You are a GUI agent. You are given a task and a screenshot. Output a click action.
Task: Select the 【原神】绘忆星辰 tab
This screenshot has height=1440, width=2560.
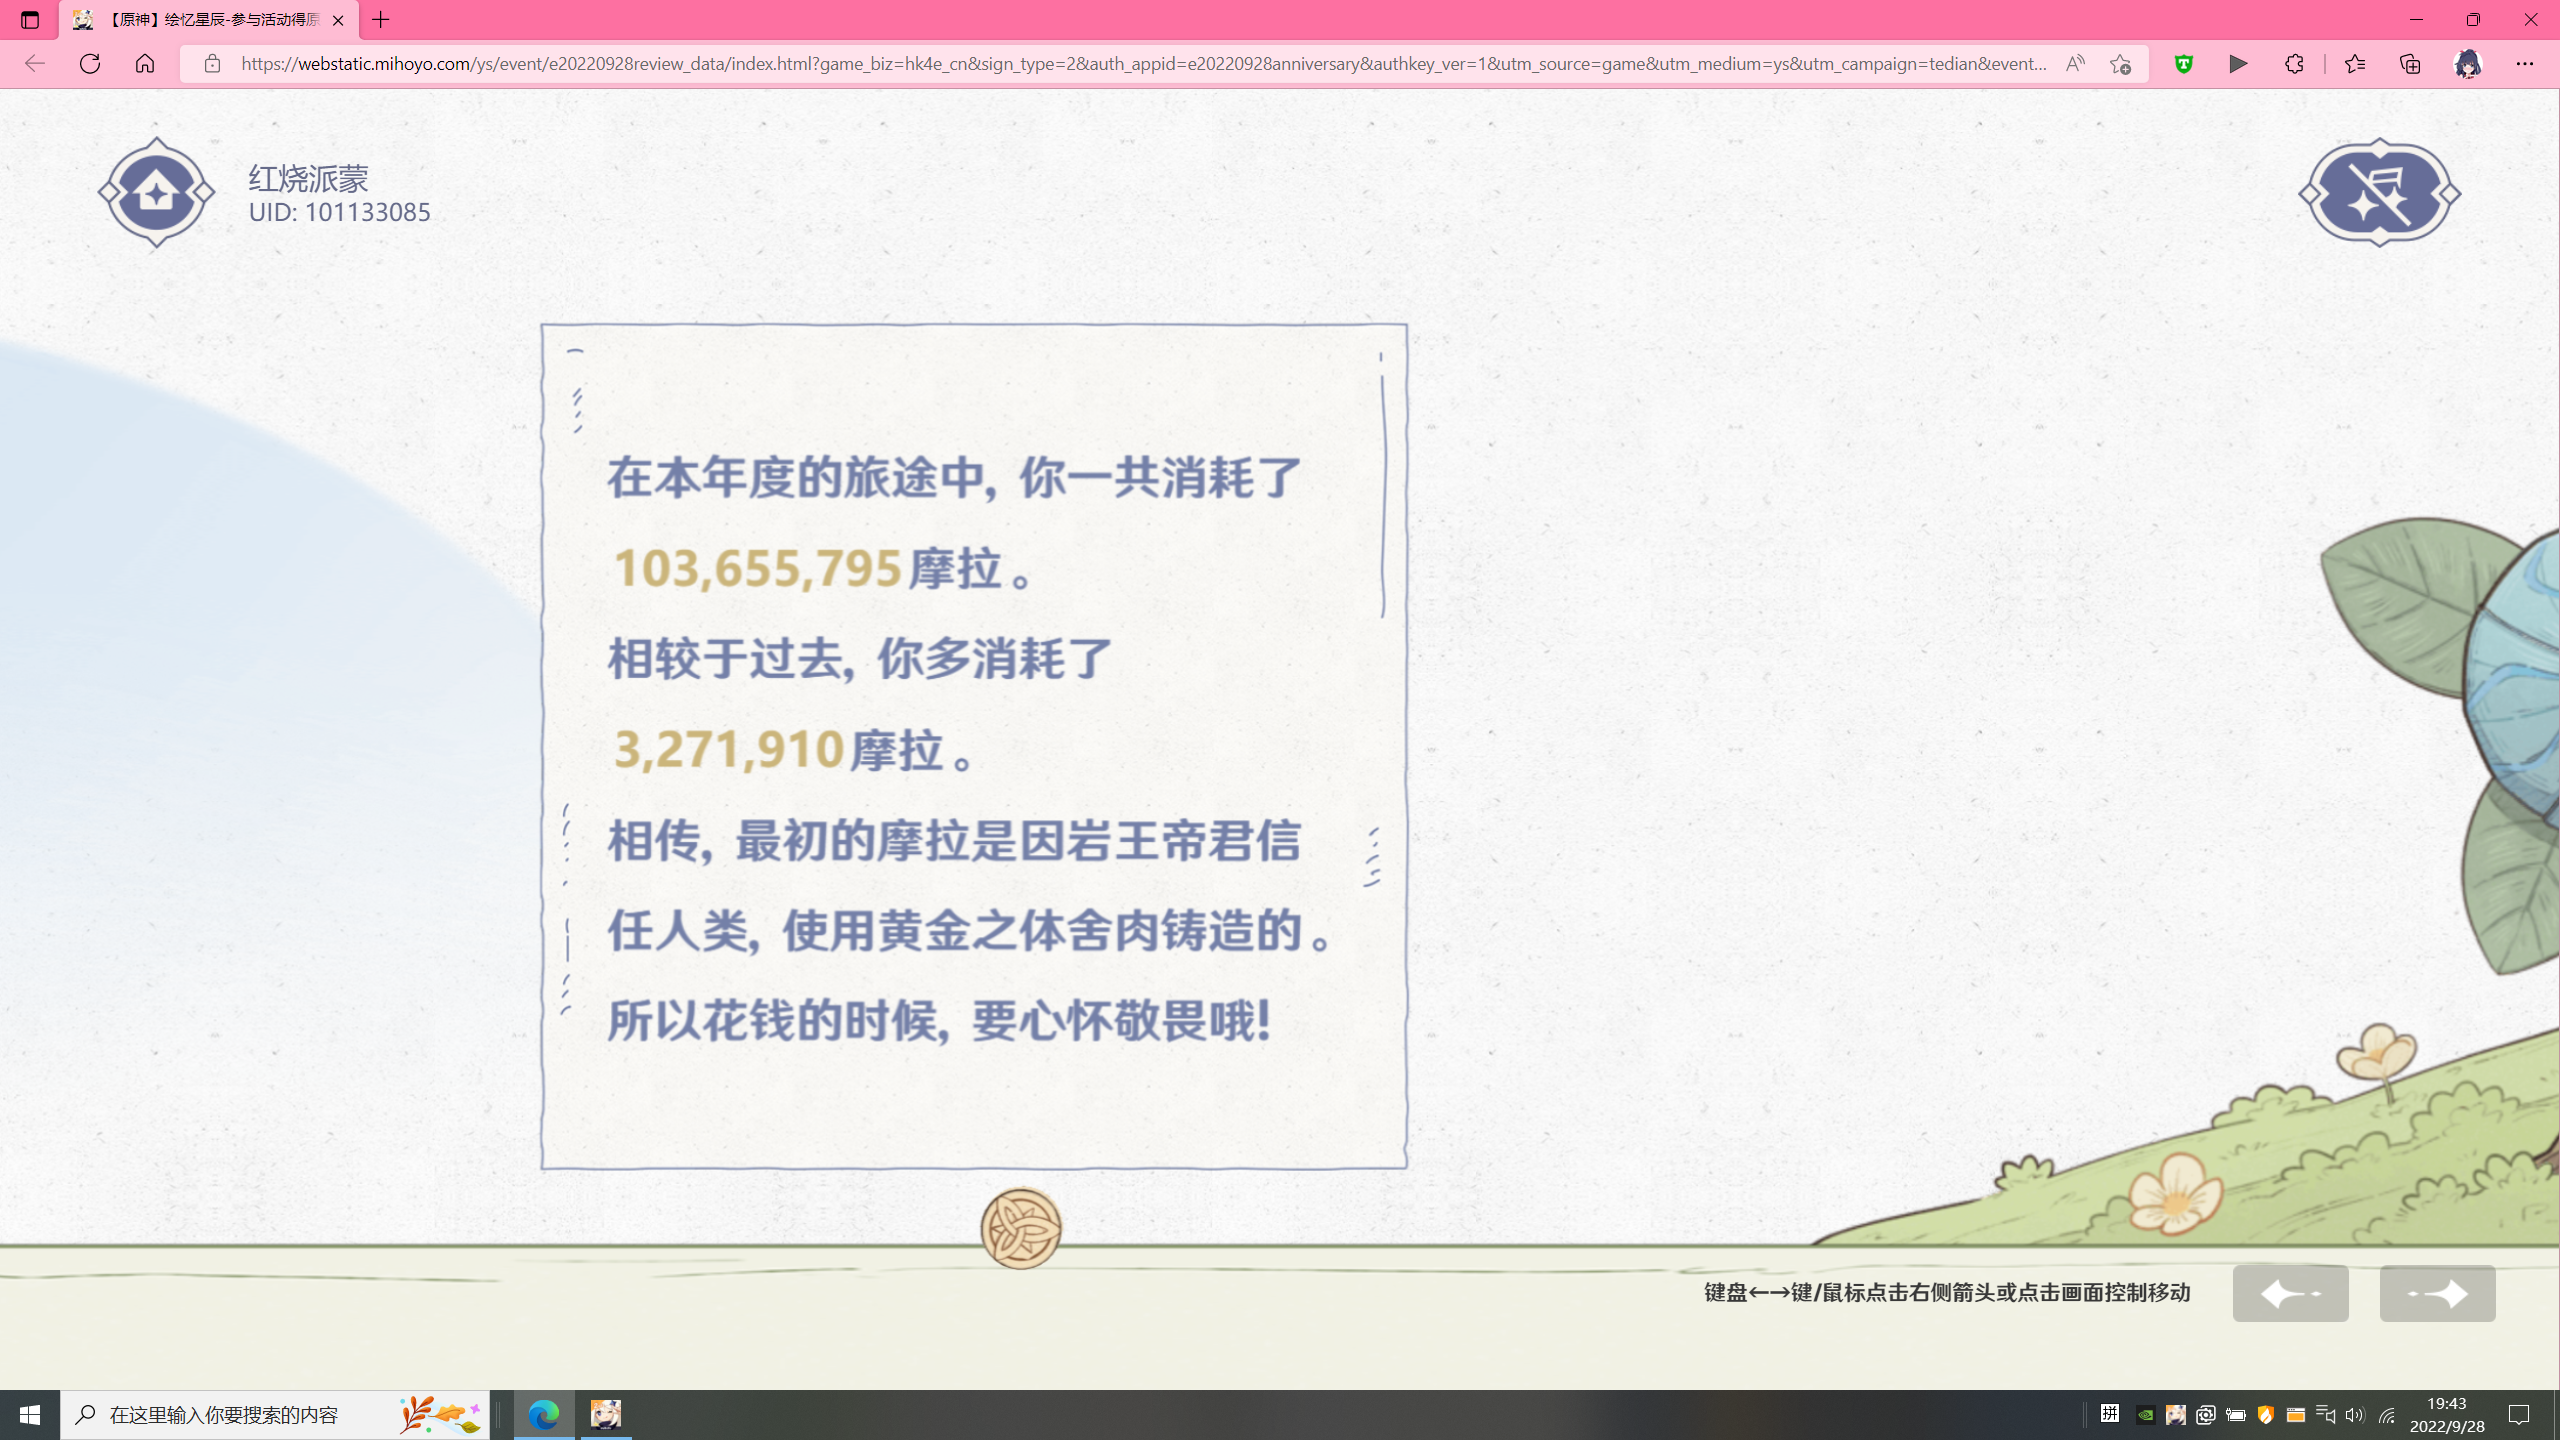point(208,20)
